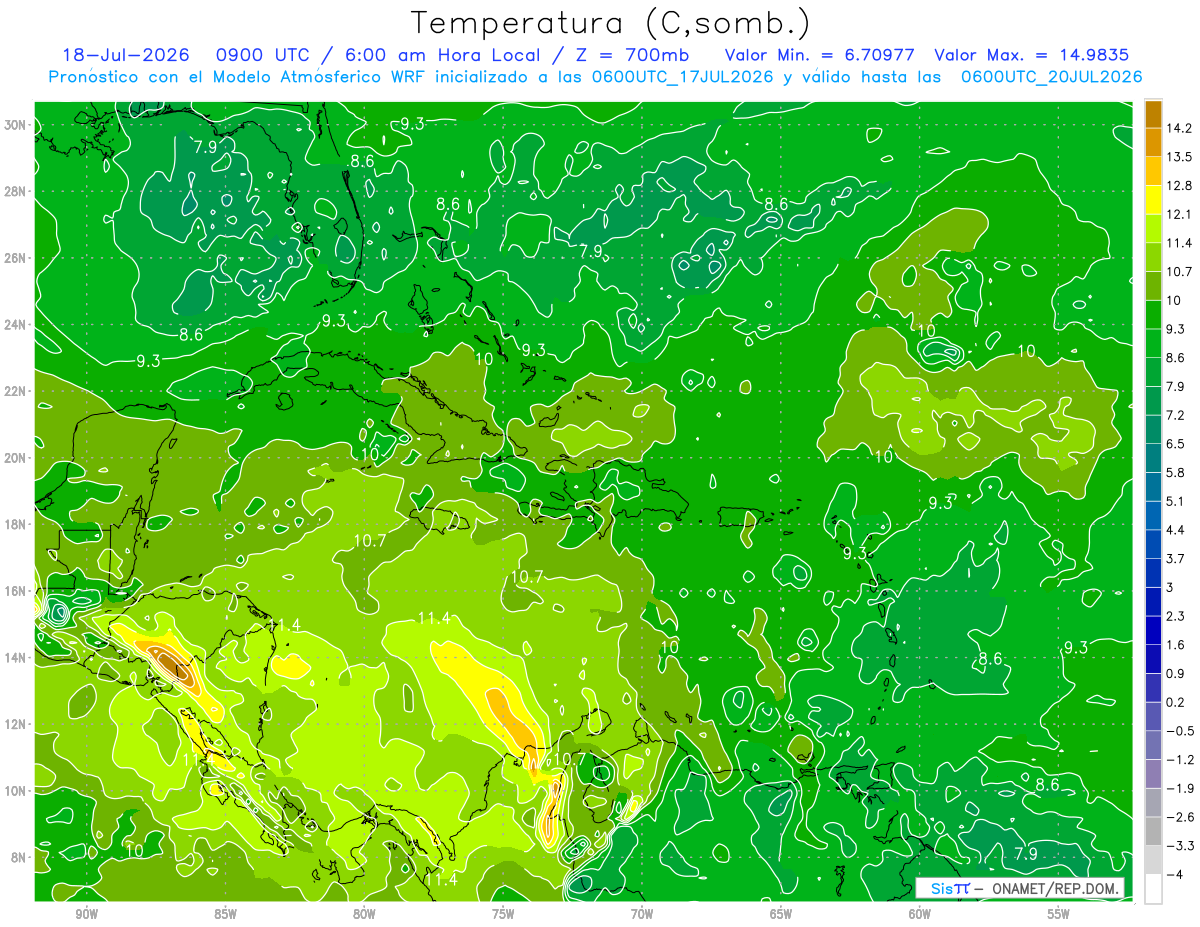1200x927 pixels.
Task: Click "0600UTC_17JUL2026" initialization time text
Action: (683, 76)
